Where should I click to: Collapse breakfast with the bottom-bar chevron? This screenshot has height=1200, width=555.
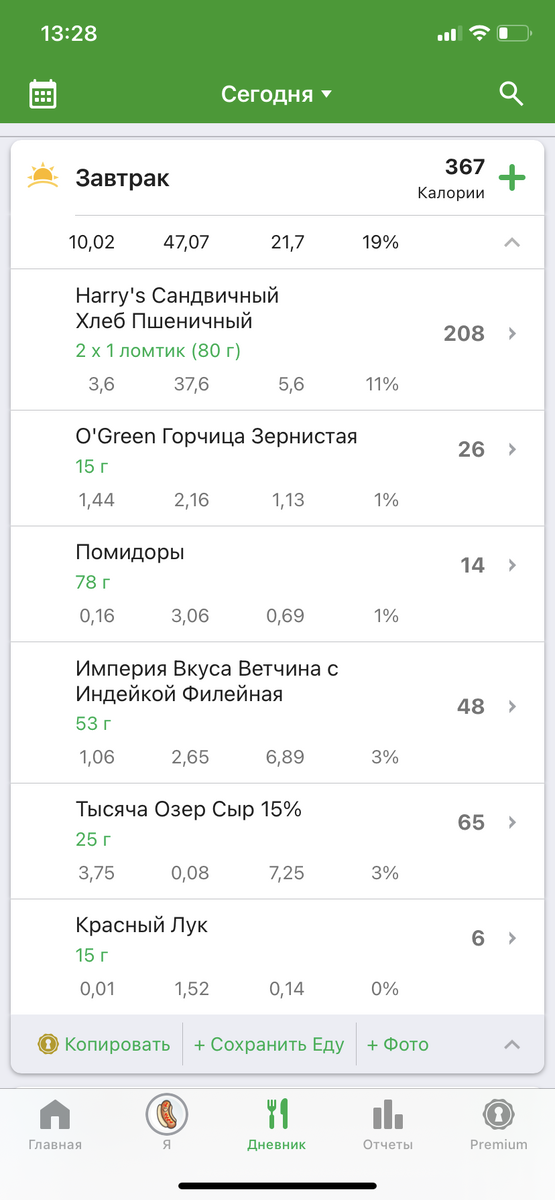pos(512,1045)
